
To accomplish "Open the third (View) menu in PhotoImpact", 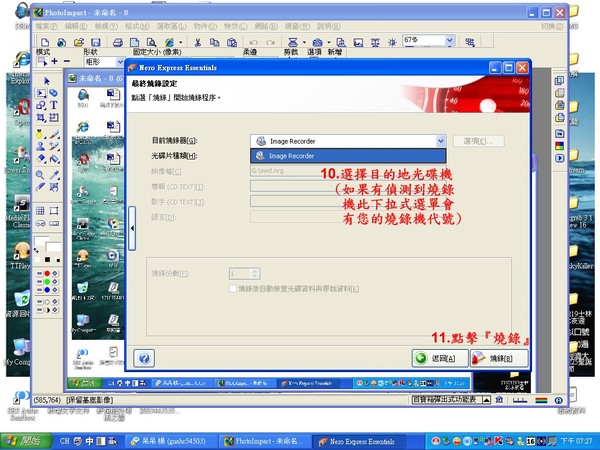I will [x=106, y=26].
